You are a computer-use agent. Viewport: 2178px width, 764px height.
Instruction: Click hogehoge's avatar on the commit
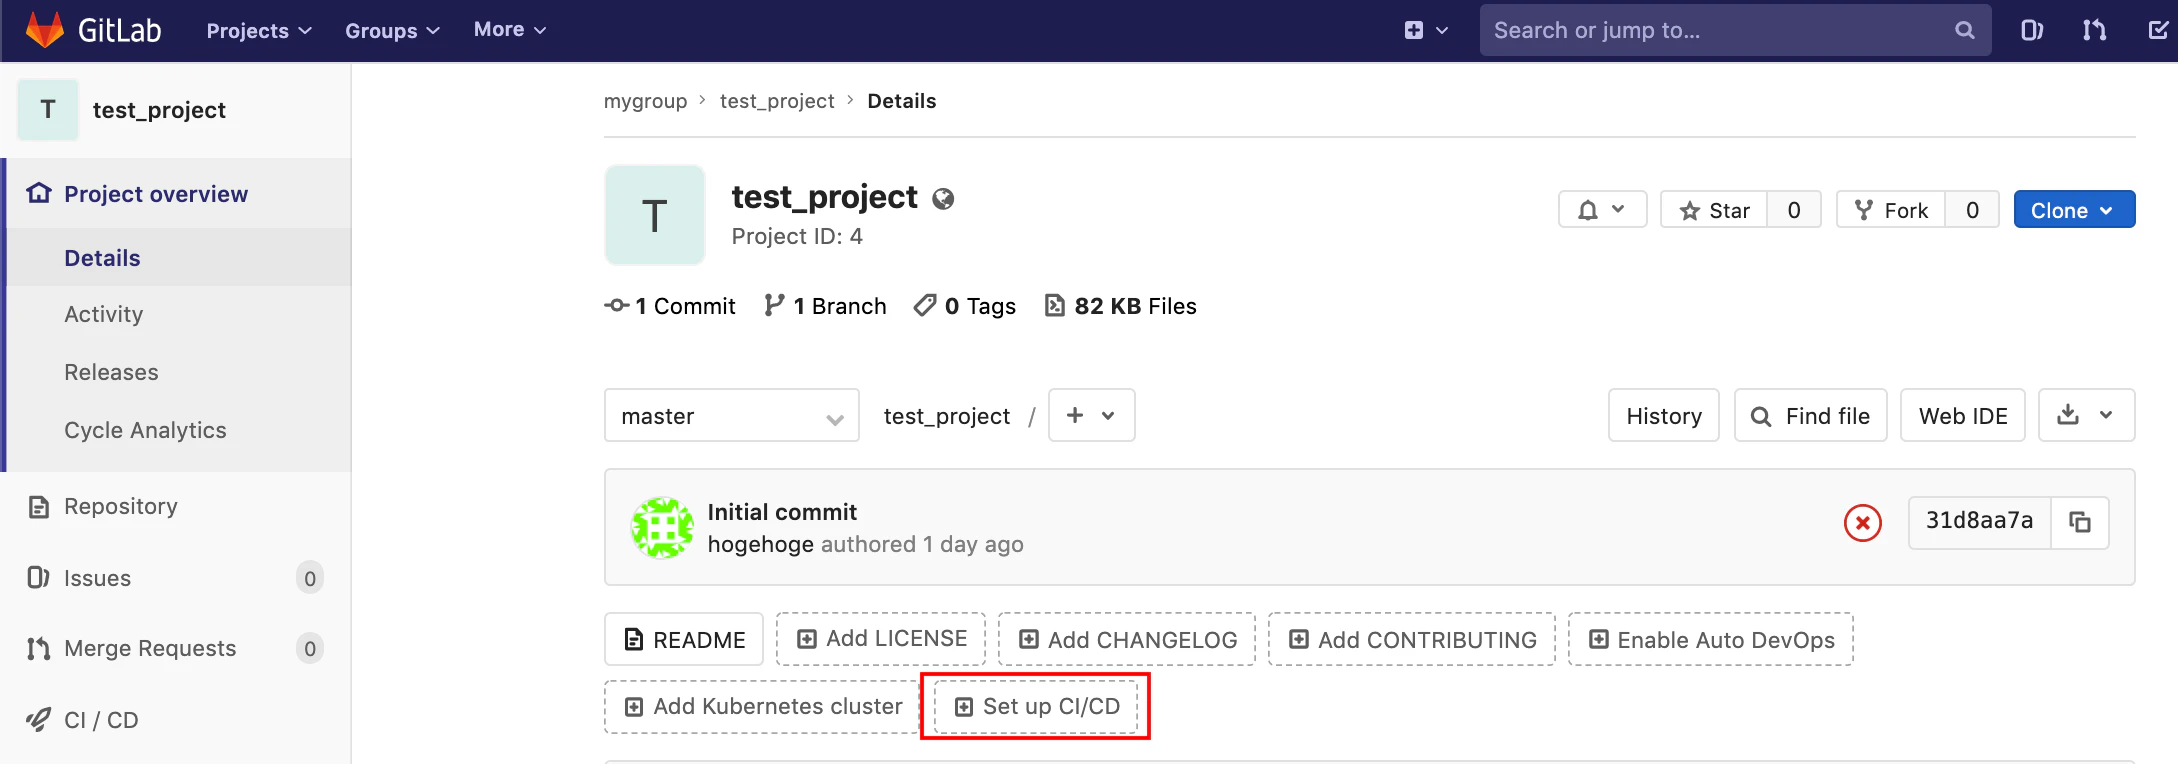tap(662, 527)
